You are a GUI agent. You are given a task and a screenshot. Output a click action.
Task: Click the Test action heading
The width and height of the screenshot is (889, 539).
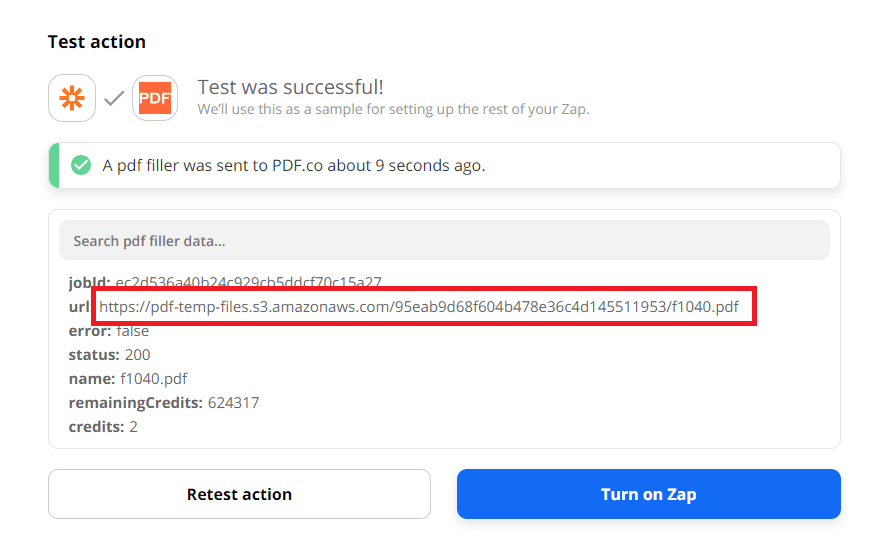pos(97,42)
